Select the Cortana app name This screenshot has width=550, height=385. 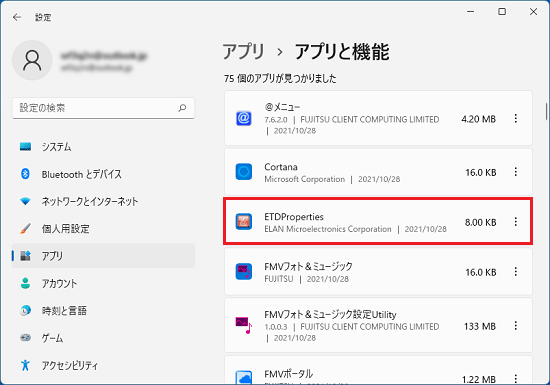point(281,167)
